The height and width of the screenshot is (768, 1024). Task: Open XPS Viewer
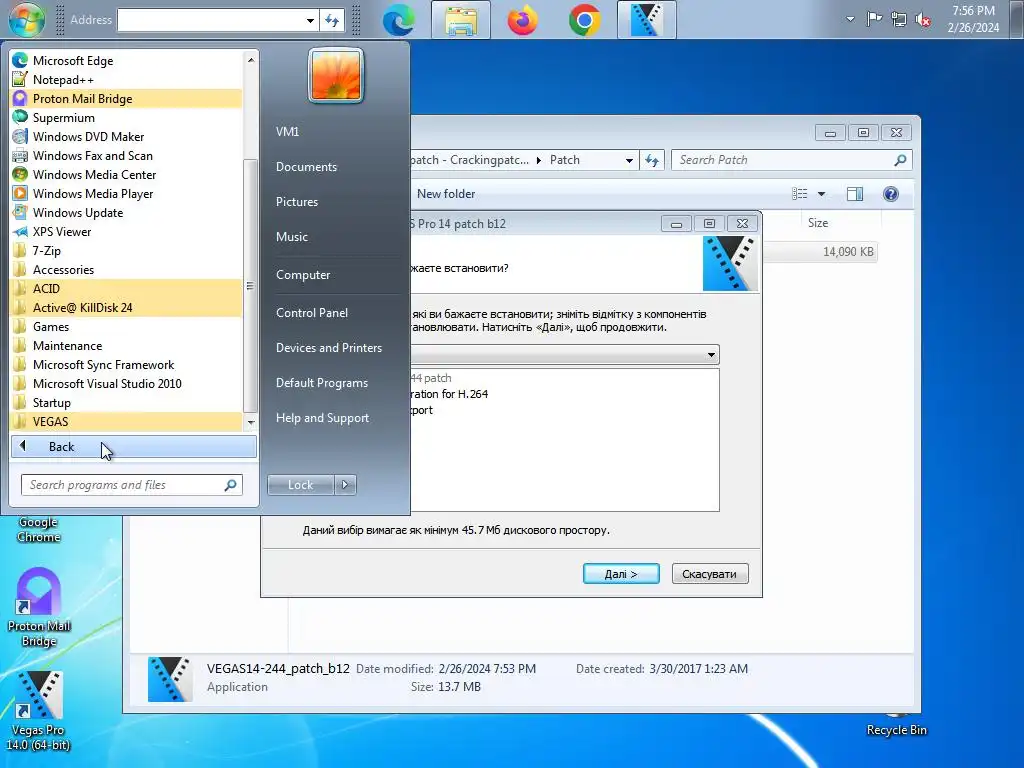[126, 231]
